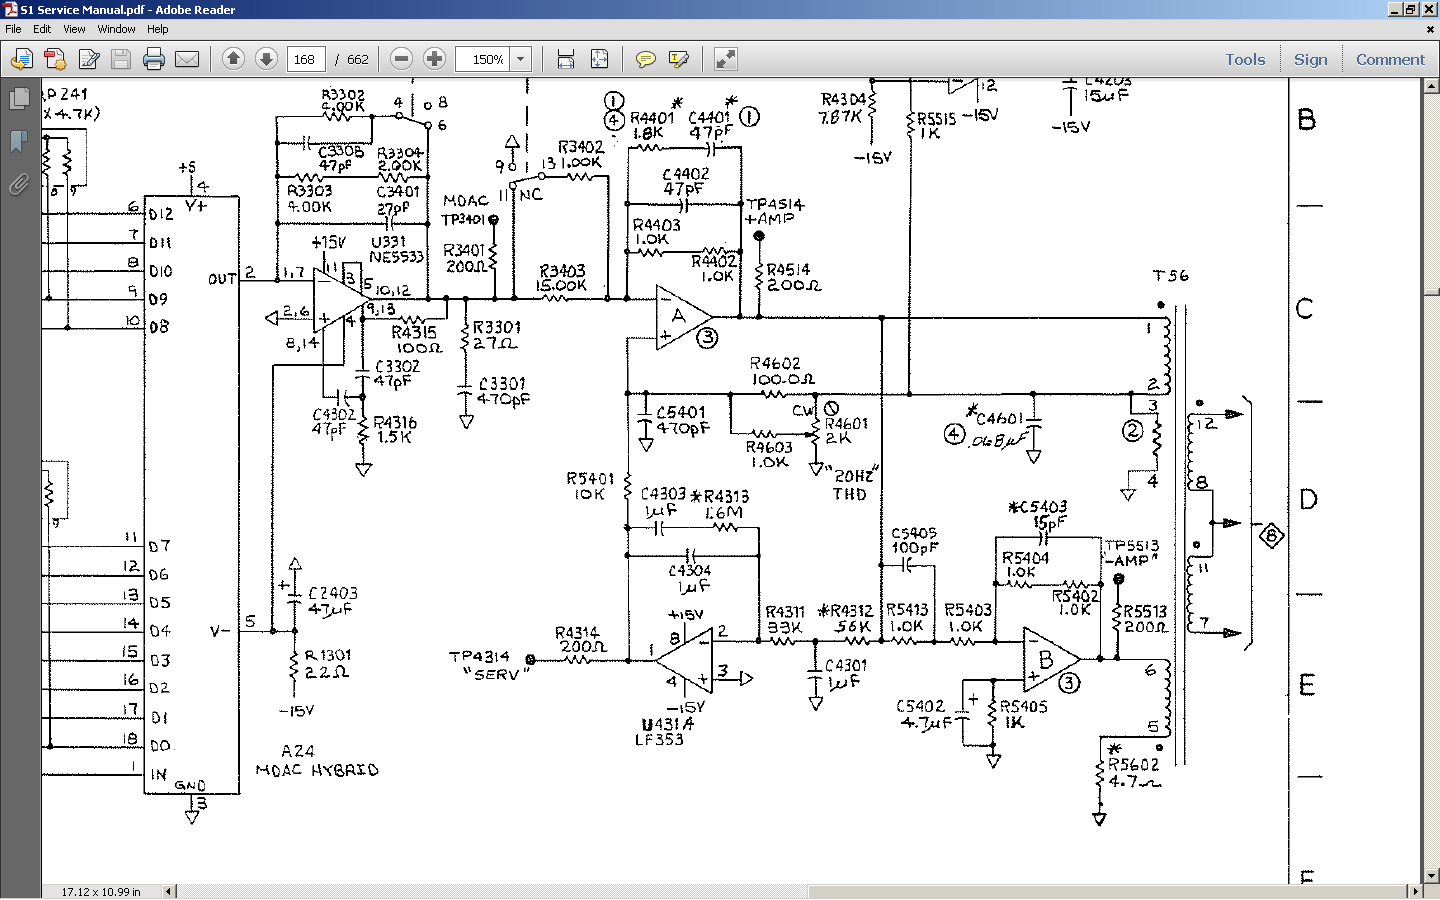Click the Create PDF online icon
Viewport: 1440px width, 900px height.
(x=21, y=59)
